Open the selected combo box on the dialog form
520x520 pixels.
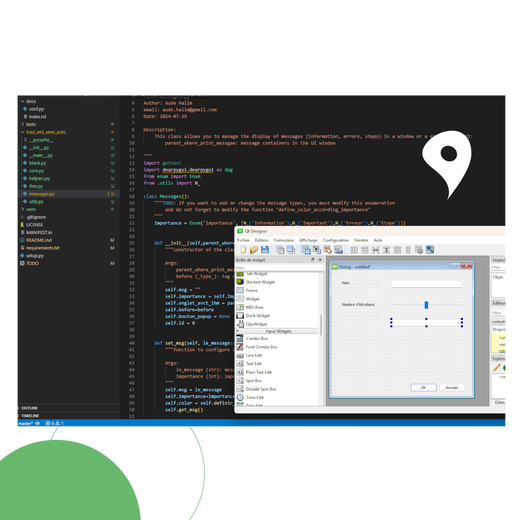pos(426,323)
